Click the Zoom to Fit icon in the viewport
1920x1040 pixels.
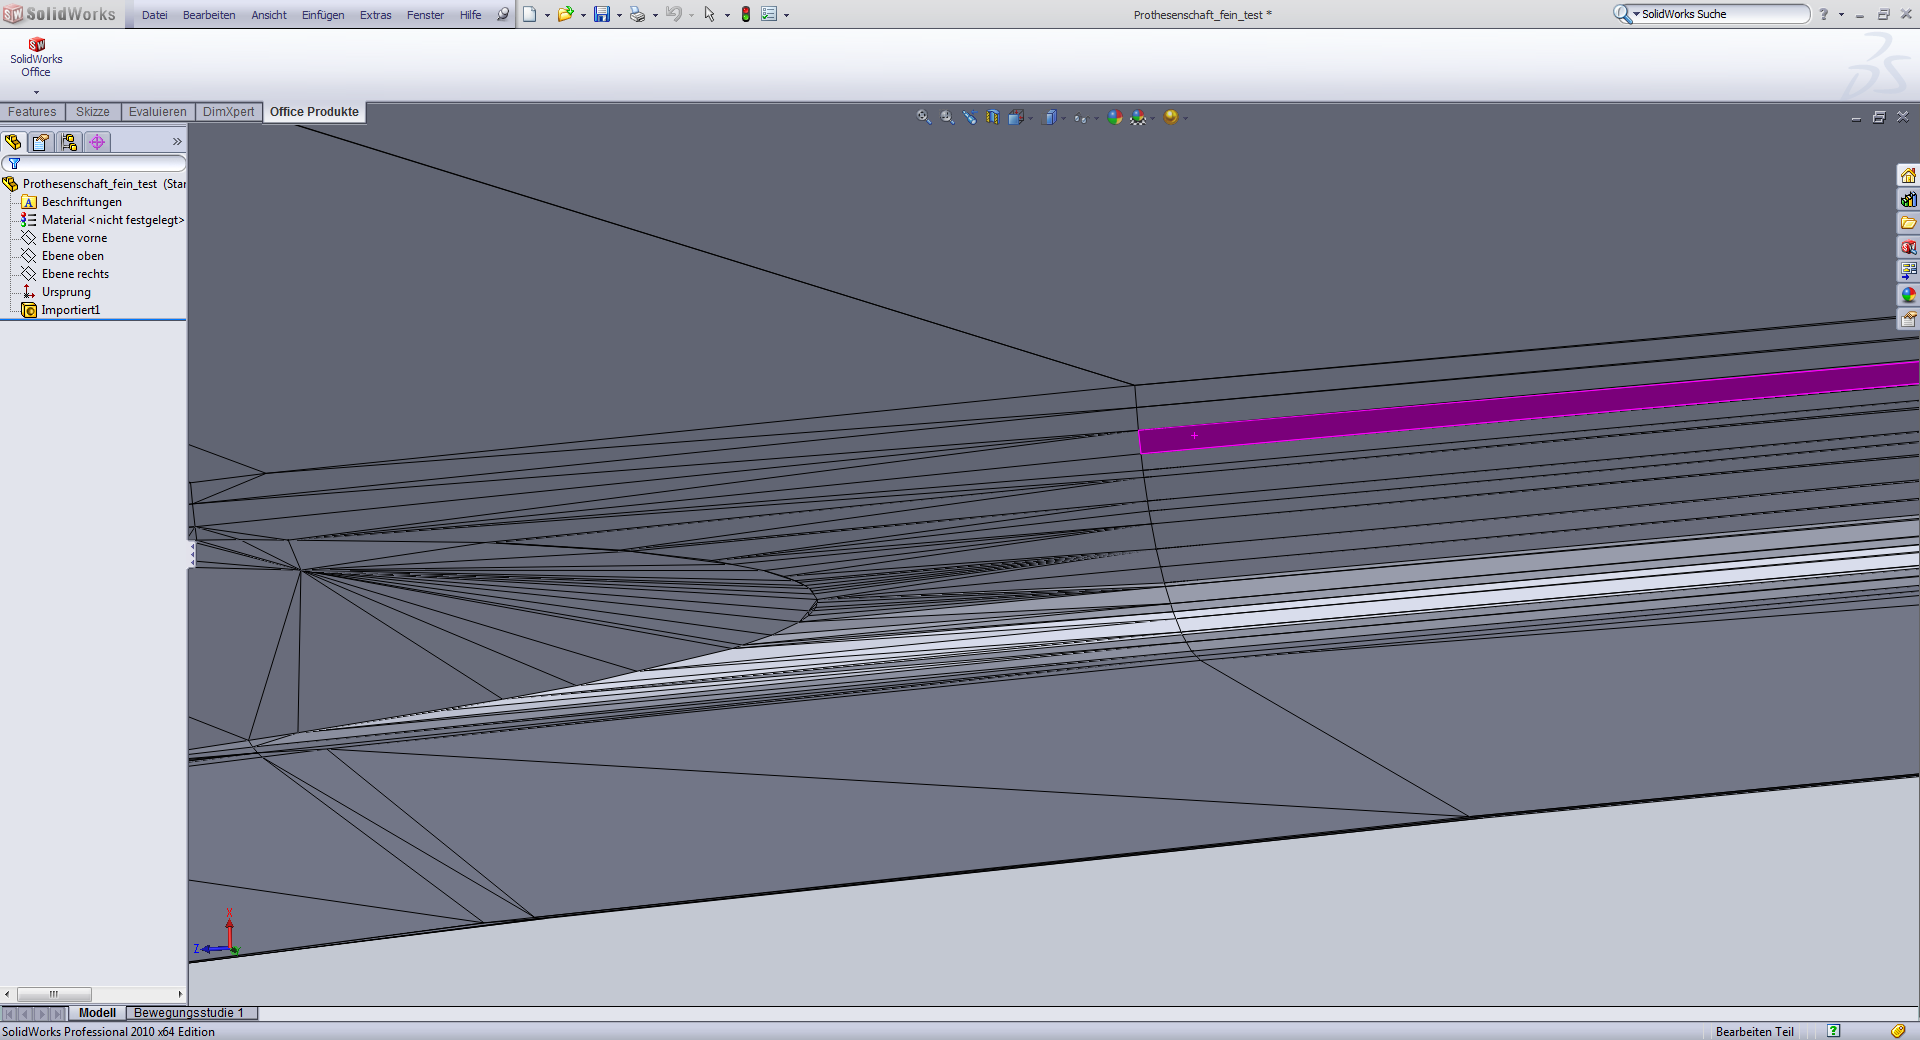[923, 117]
